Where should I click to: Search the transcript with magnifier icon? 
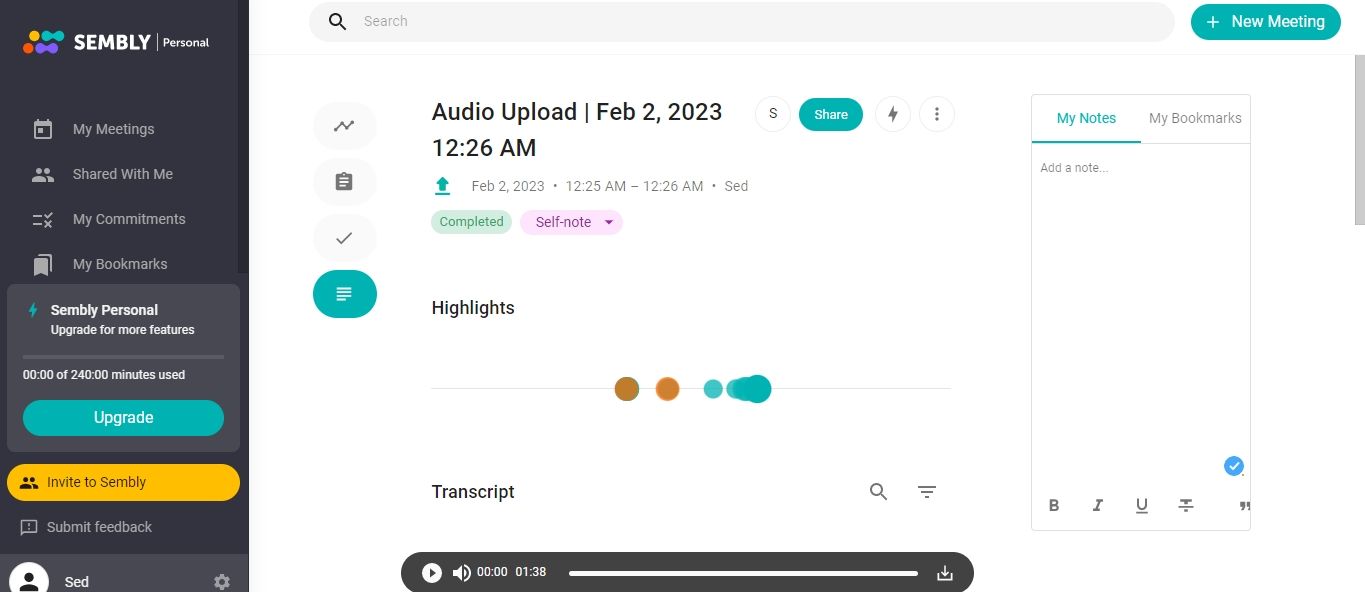click(x=878, y=492)
